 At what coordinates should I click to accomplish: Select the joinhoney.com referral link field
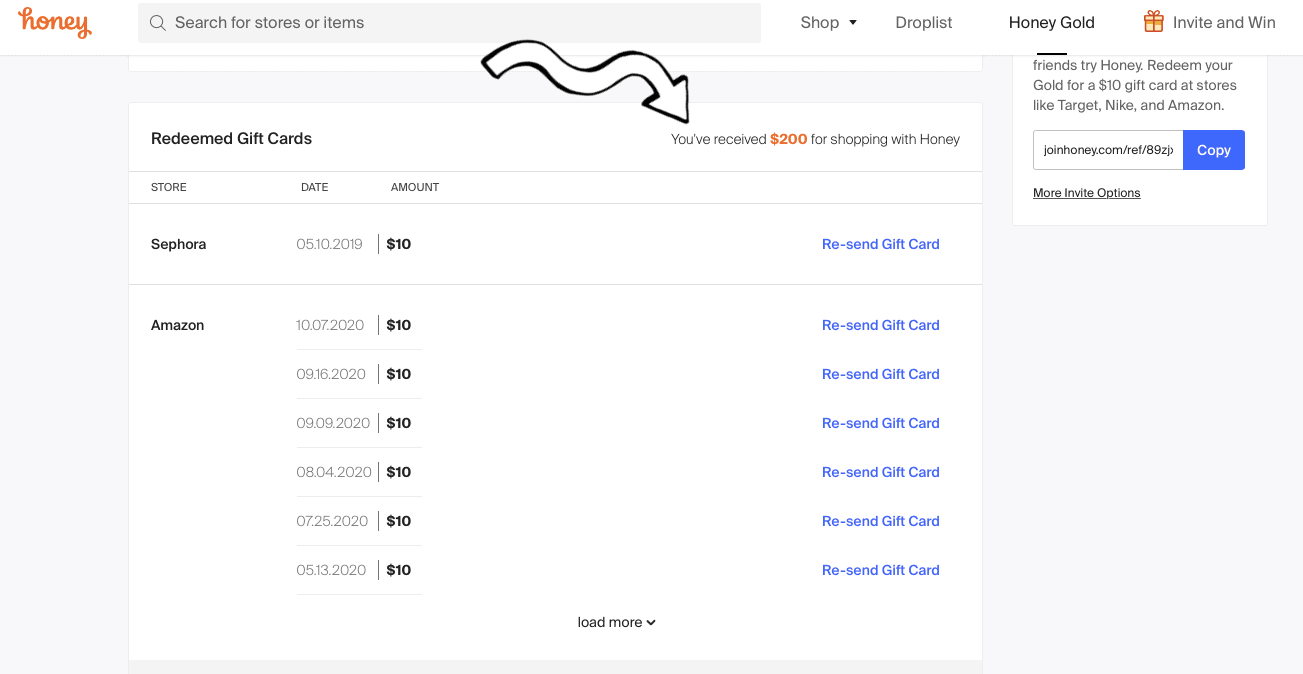1107,150
